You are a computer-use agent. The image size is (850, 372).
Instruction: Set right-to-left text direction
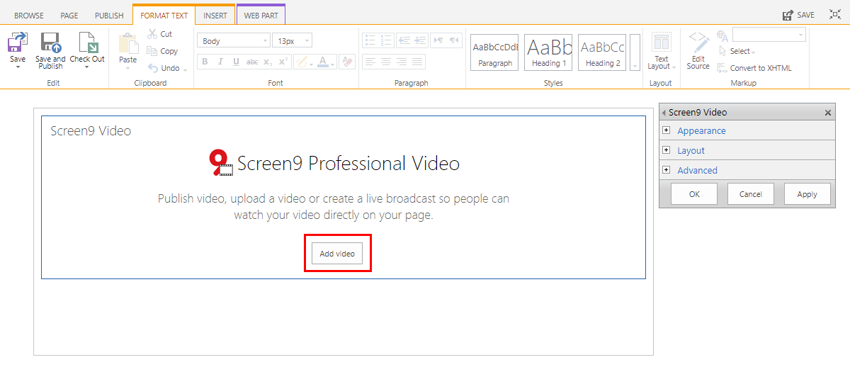[x=455, y=40]
